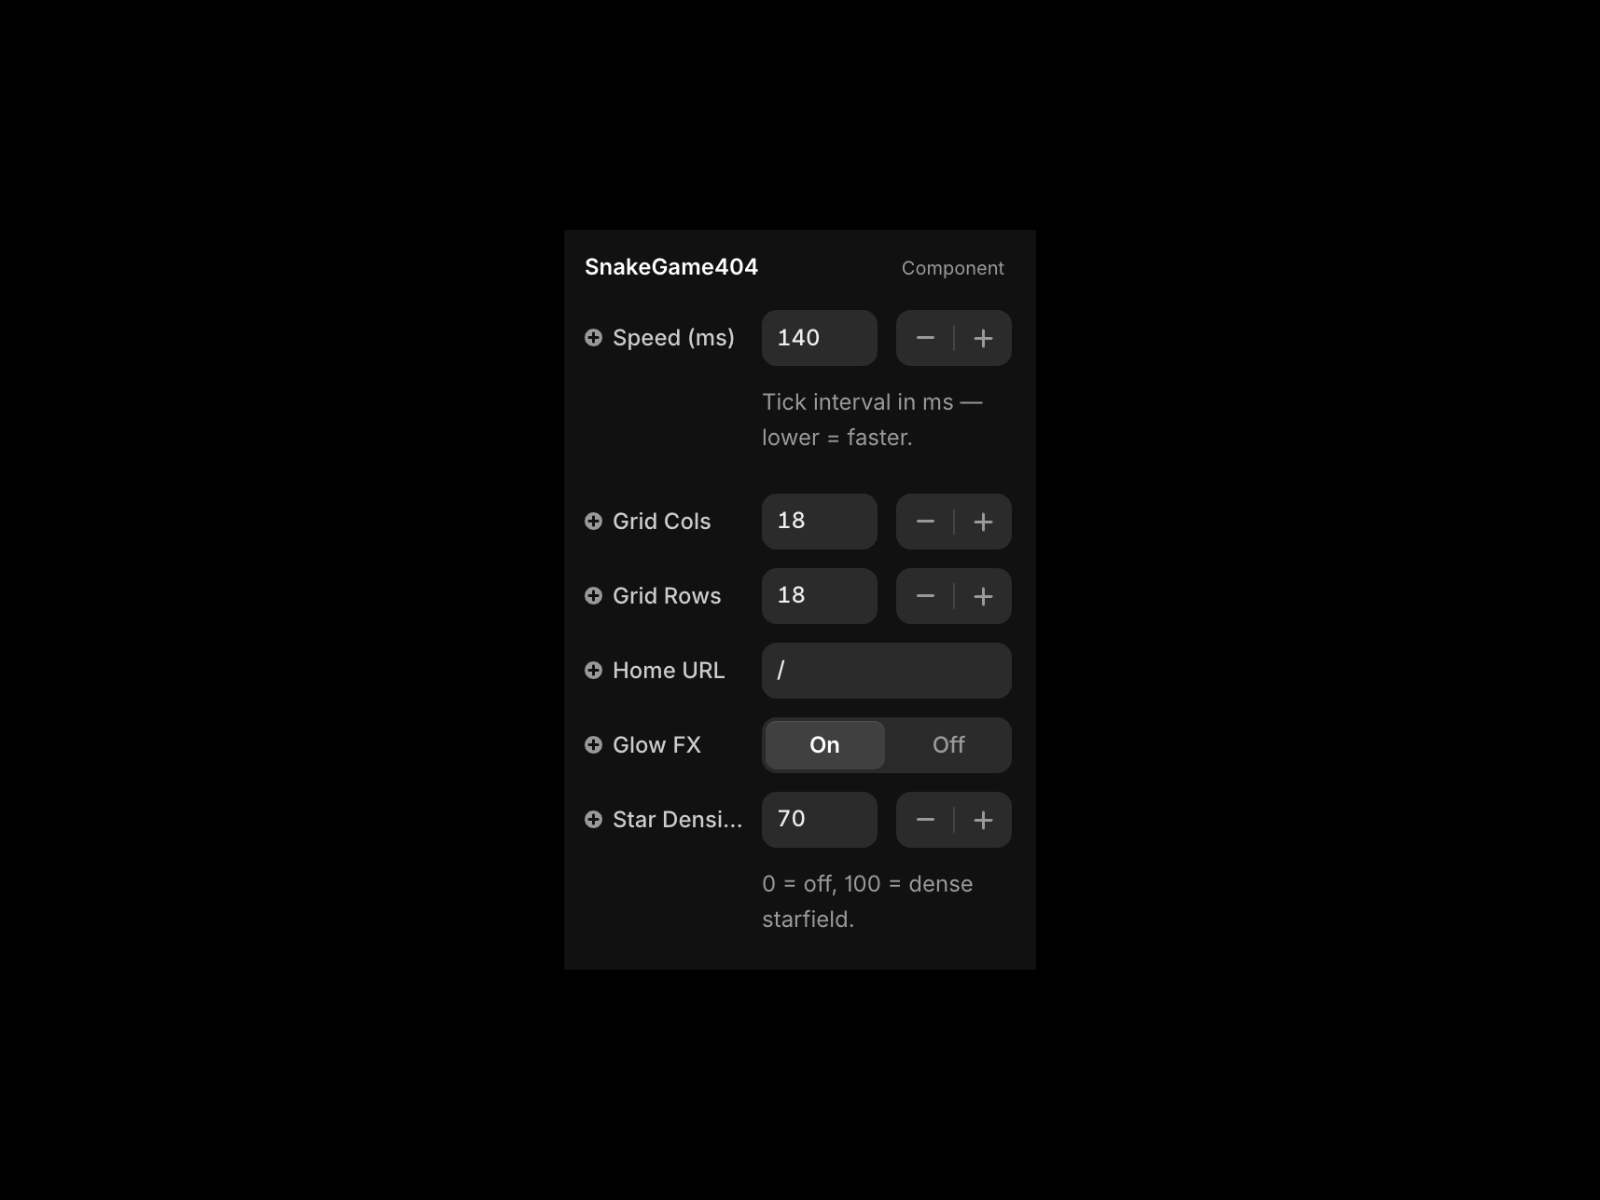Raise Star Density with the plus stepper
This screenshot has width=1600, height=1200.
click(x=983, y=820)
